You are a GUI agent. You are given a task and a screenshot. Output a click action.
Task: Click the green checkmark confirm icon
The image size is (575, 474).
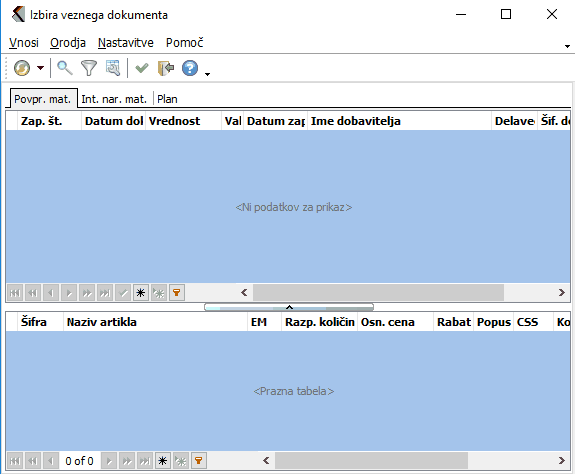coord(142,68)
